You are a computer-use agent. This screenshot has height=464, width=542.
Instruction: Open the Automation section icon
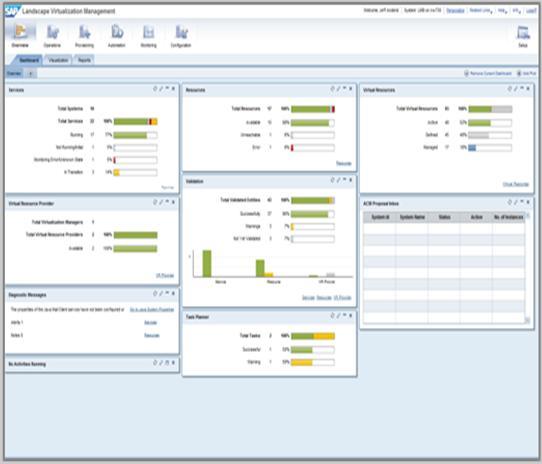117,32
